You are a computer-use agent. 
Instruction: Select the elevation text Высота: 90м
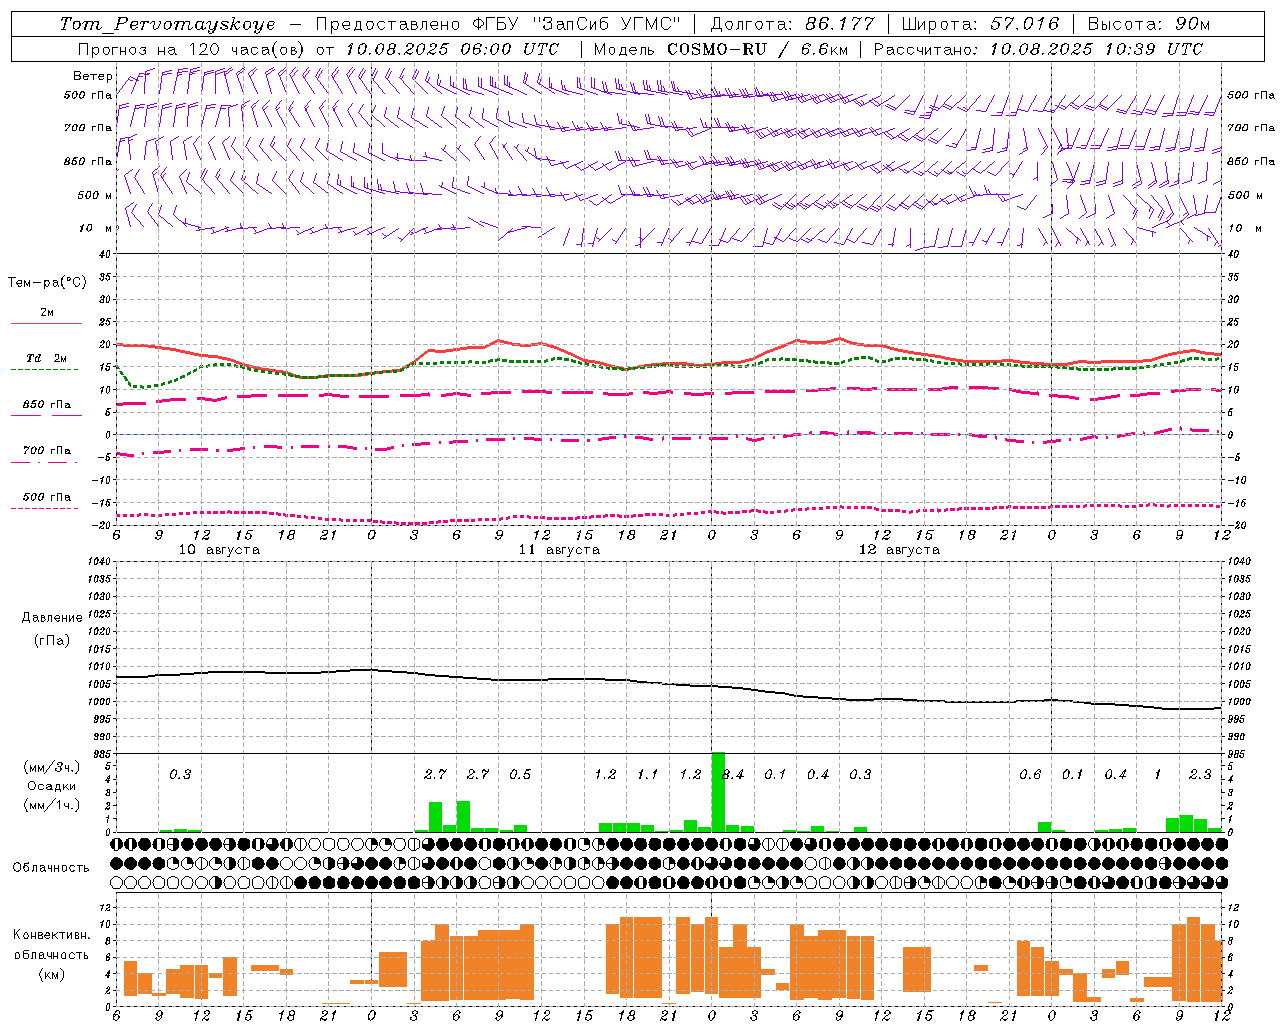pos(1149,24)
